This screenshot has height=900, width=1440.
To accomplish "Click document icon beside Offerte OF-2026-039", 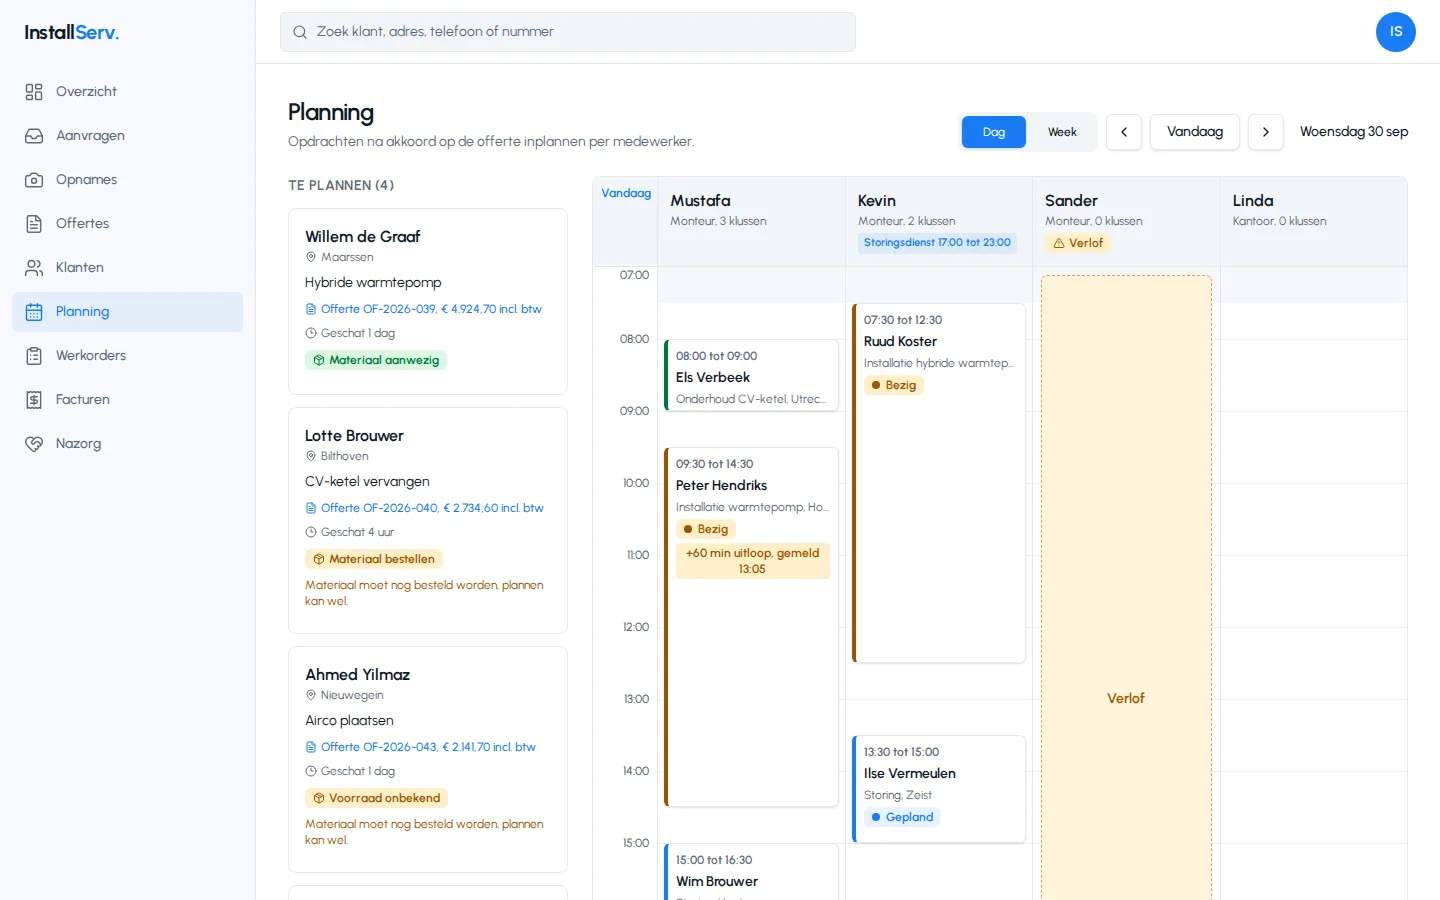I will [311, 309].
